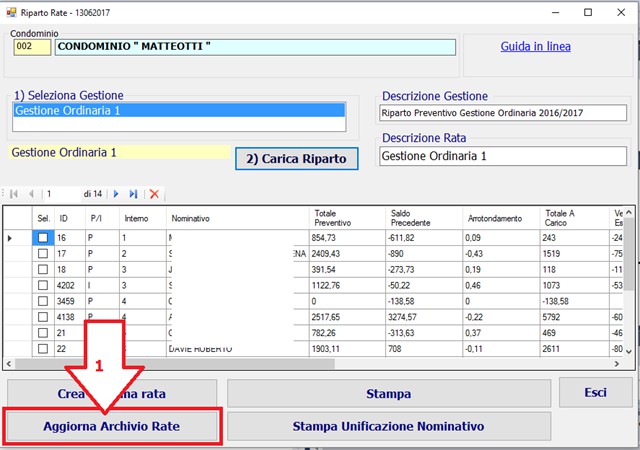Enable the checkbox for ID 21
Viewport: 640px width, 450px height.
point(43,333)
